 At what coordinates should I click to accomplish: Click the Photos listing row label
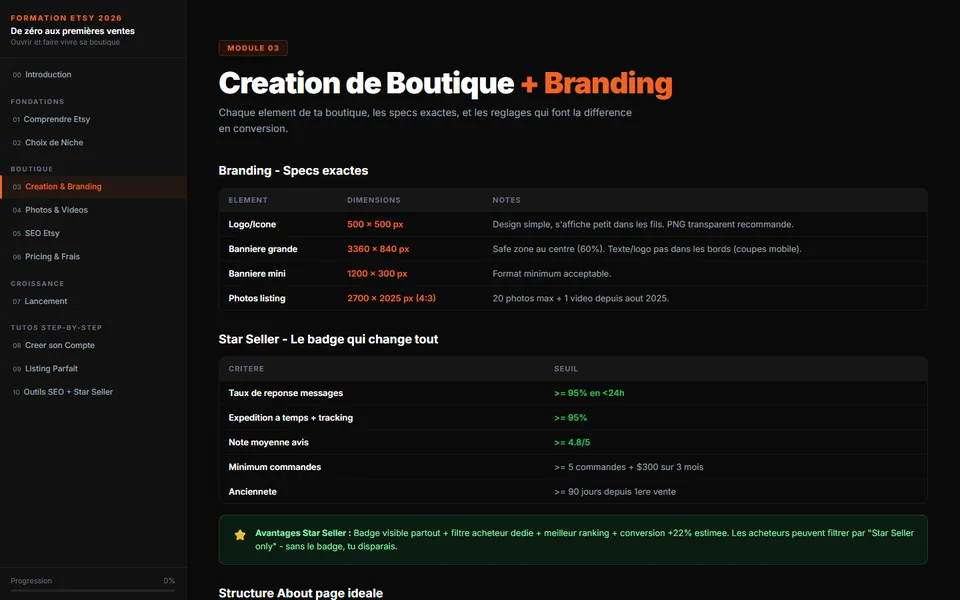(x=257, y=298)
